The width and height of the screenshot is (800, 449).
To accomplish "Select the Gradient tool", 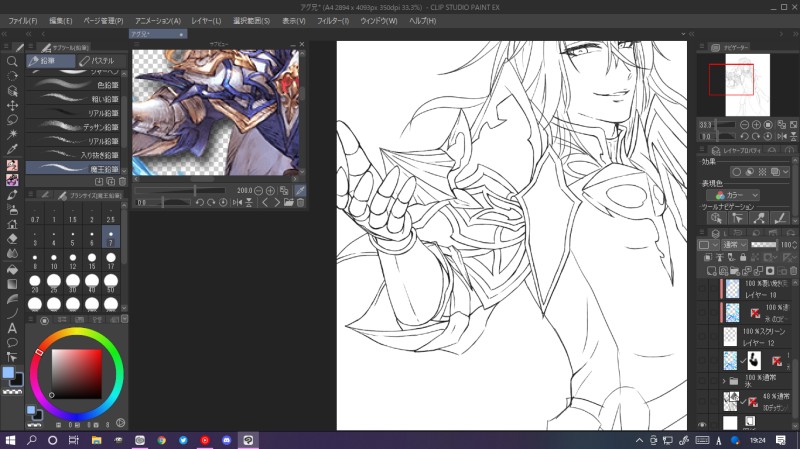I will (x=12, y=284).
